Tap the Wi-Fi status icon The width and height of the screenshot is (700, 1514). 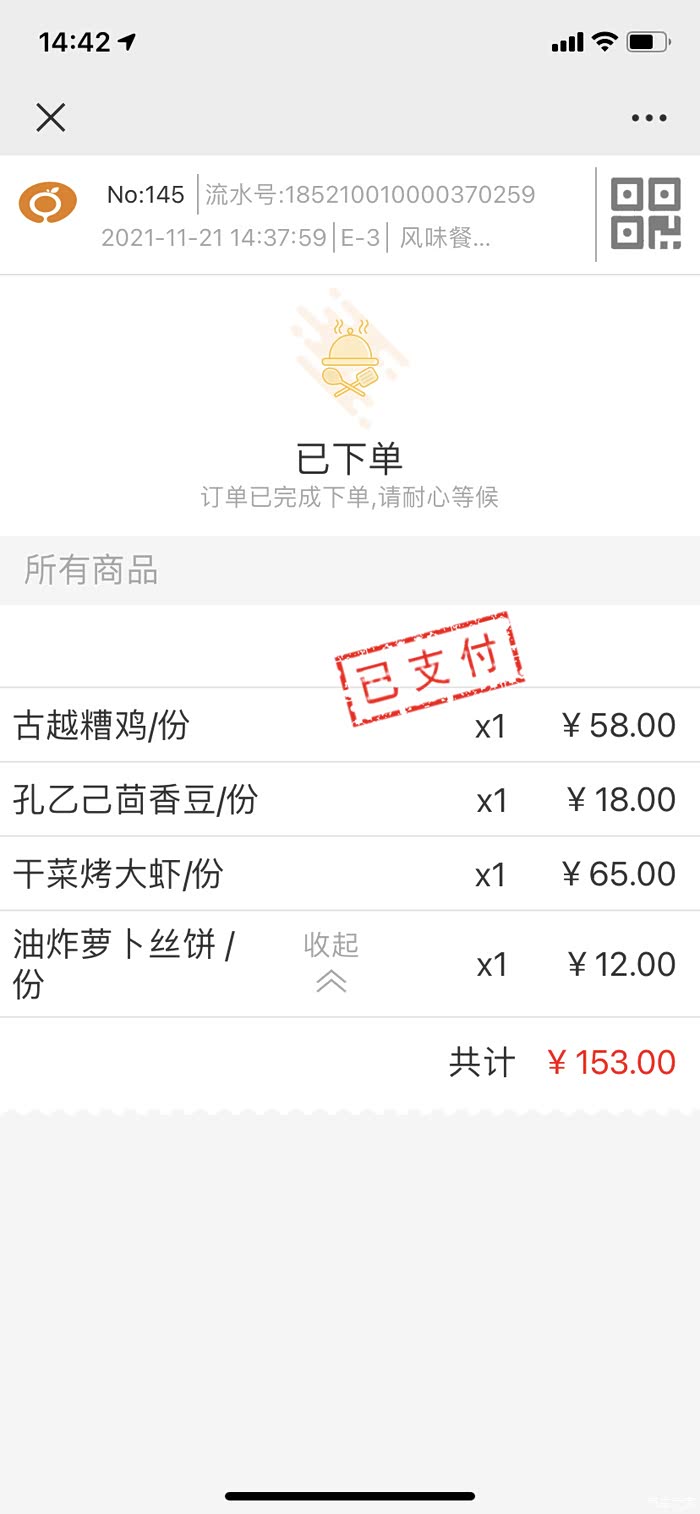[x=604, y=42]
